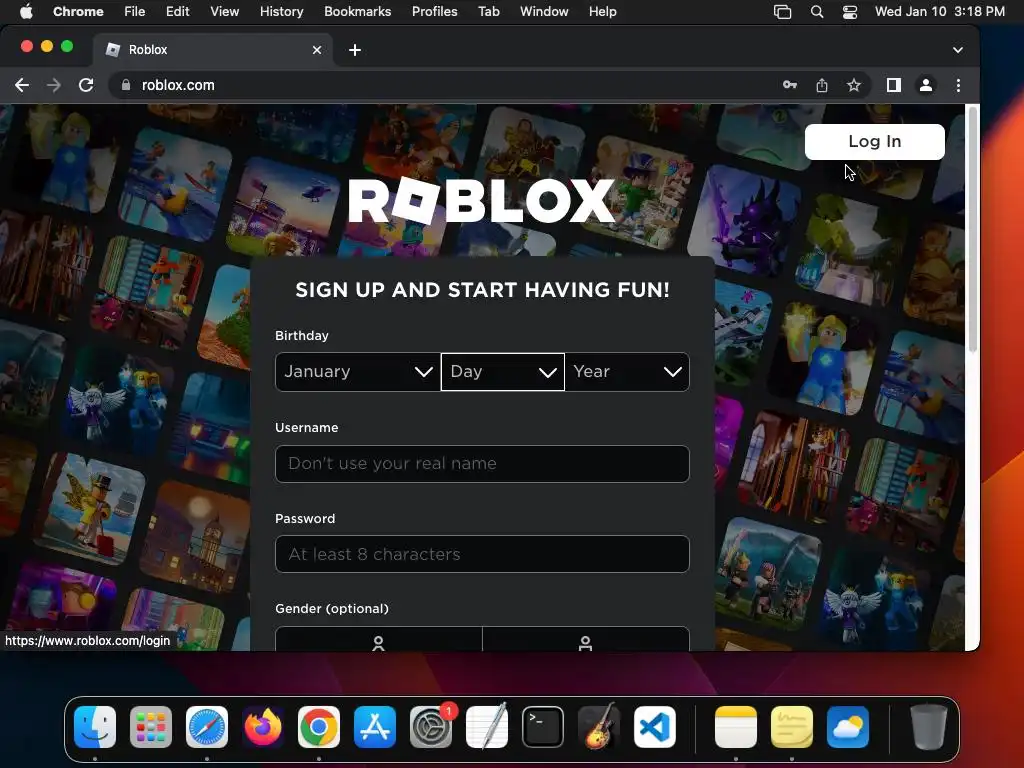The height and width of the screenshot is (768, 1024).
Task: Go back with the browser back arrow
Action: coord(22,85)
